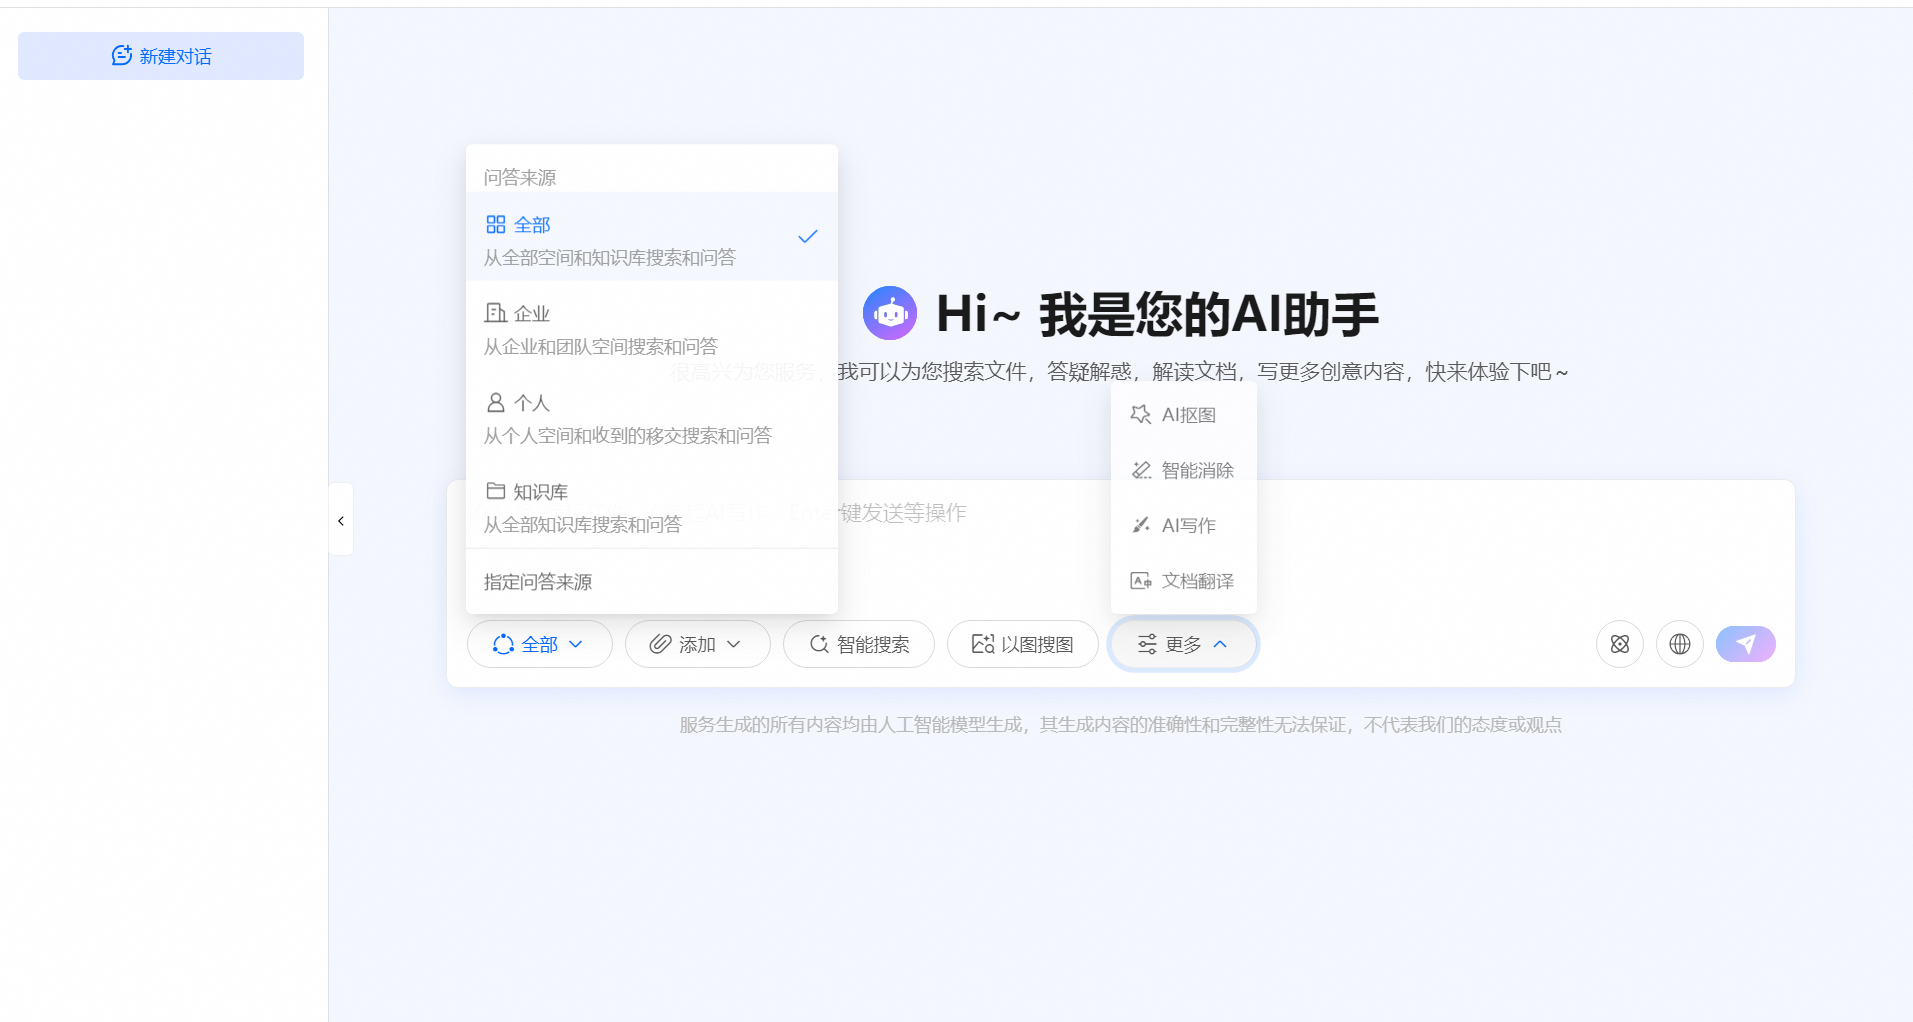Viewport: 1913px width, 1022px height.
Task: Click the magic pen icon beside AI写作
Action: [x=1141, y=525]
